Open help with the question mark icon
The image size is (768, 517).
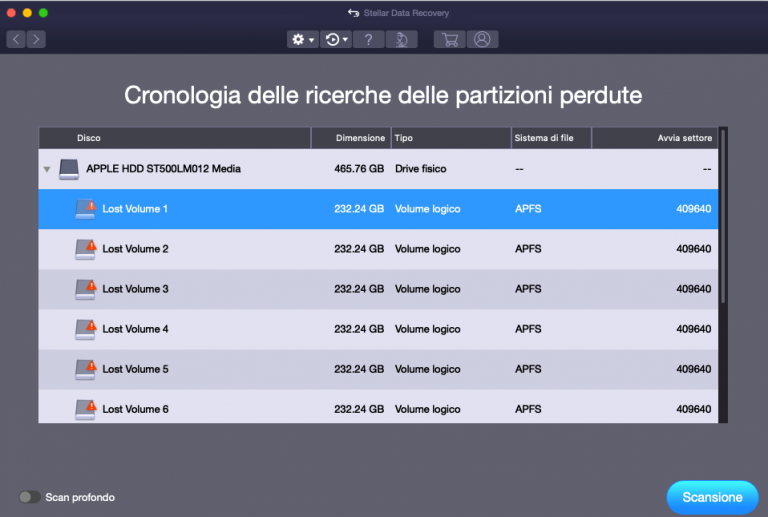368,39
